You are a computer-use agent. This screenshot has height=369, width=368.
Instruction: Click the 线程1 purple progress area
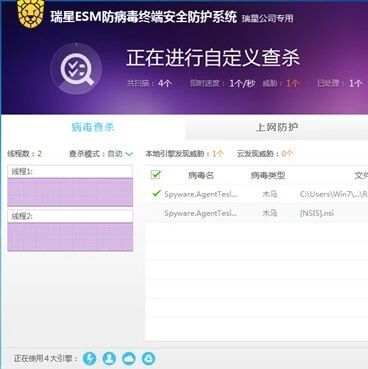(70, 192)
